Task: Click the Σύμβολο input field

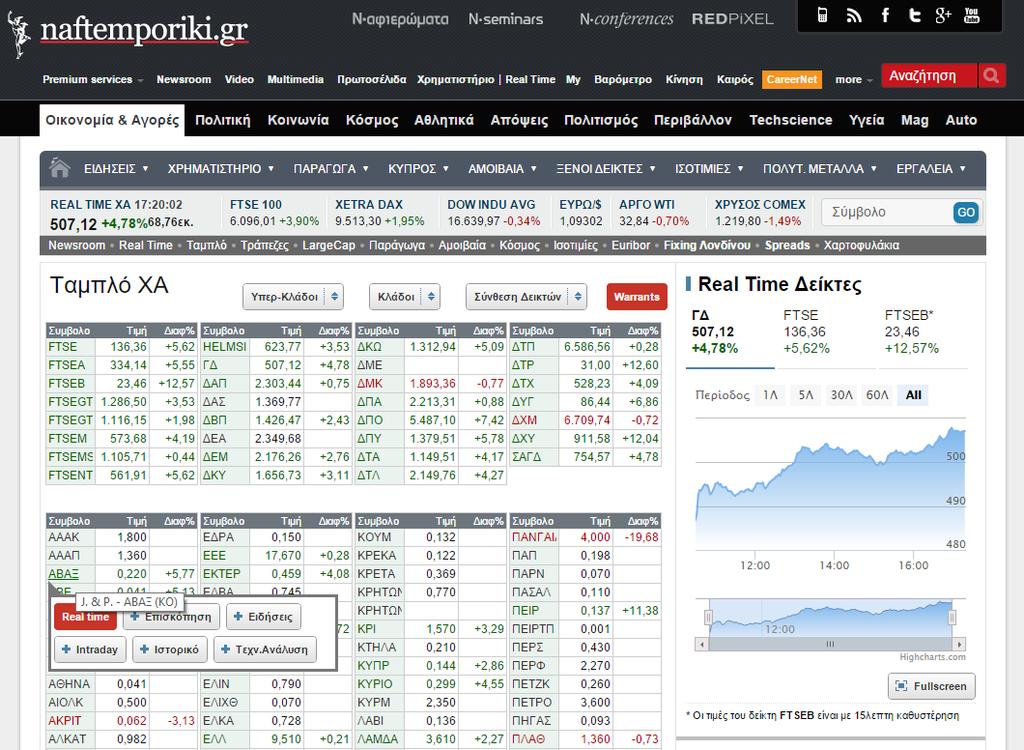Action: pyautogui.click(x=888, y=212)
